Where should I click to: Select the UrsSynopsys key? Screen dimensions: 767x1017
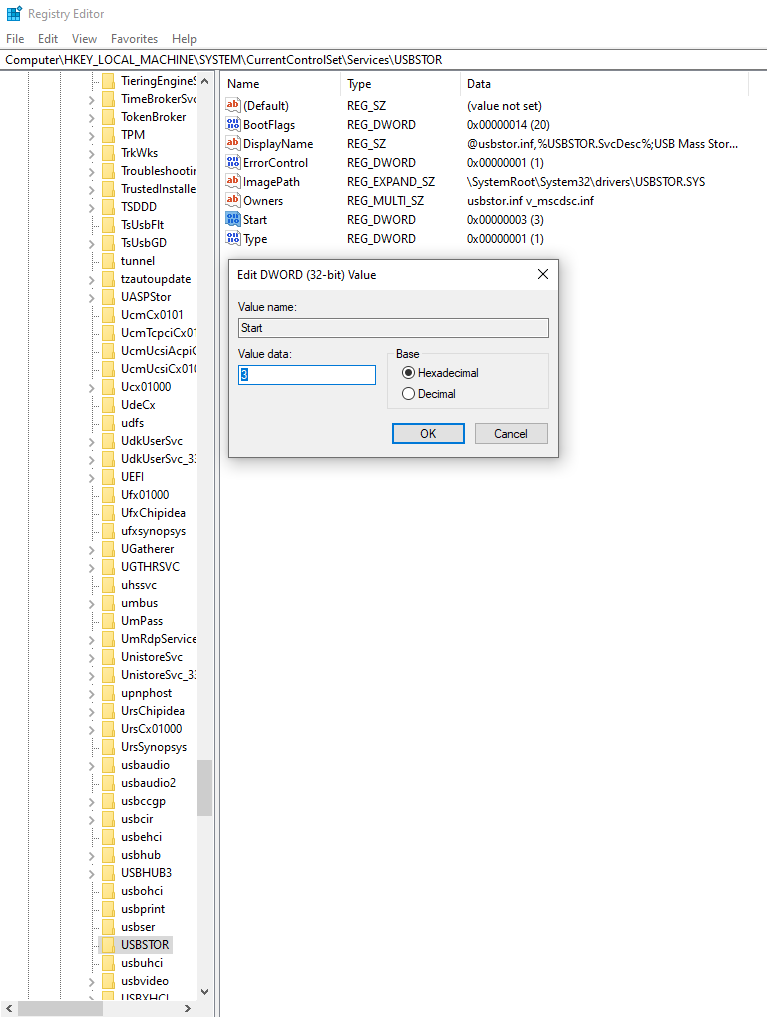pyautogui.click(x=154, y=747)
